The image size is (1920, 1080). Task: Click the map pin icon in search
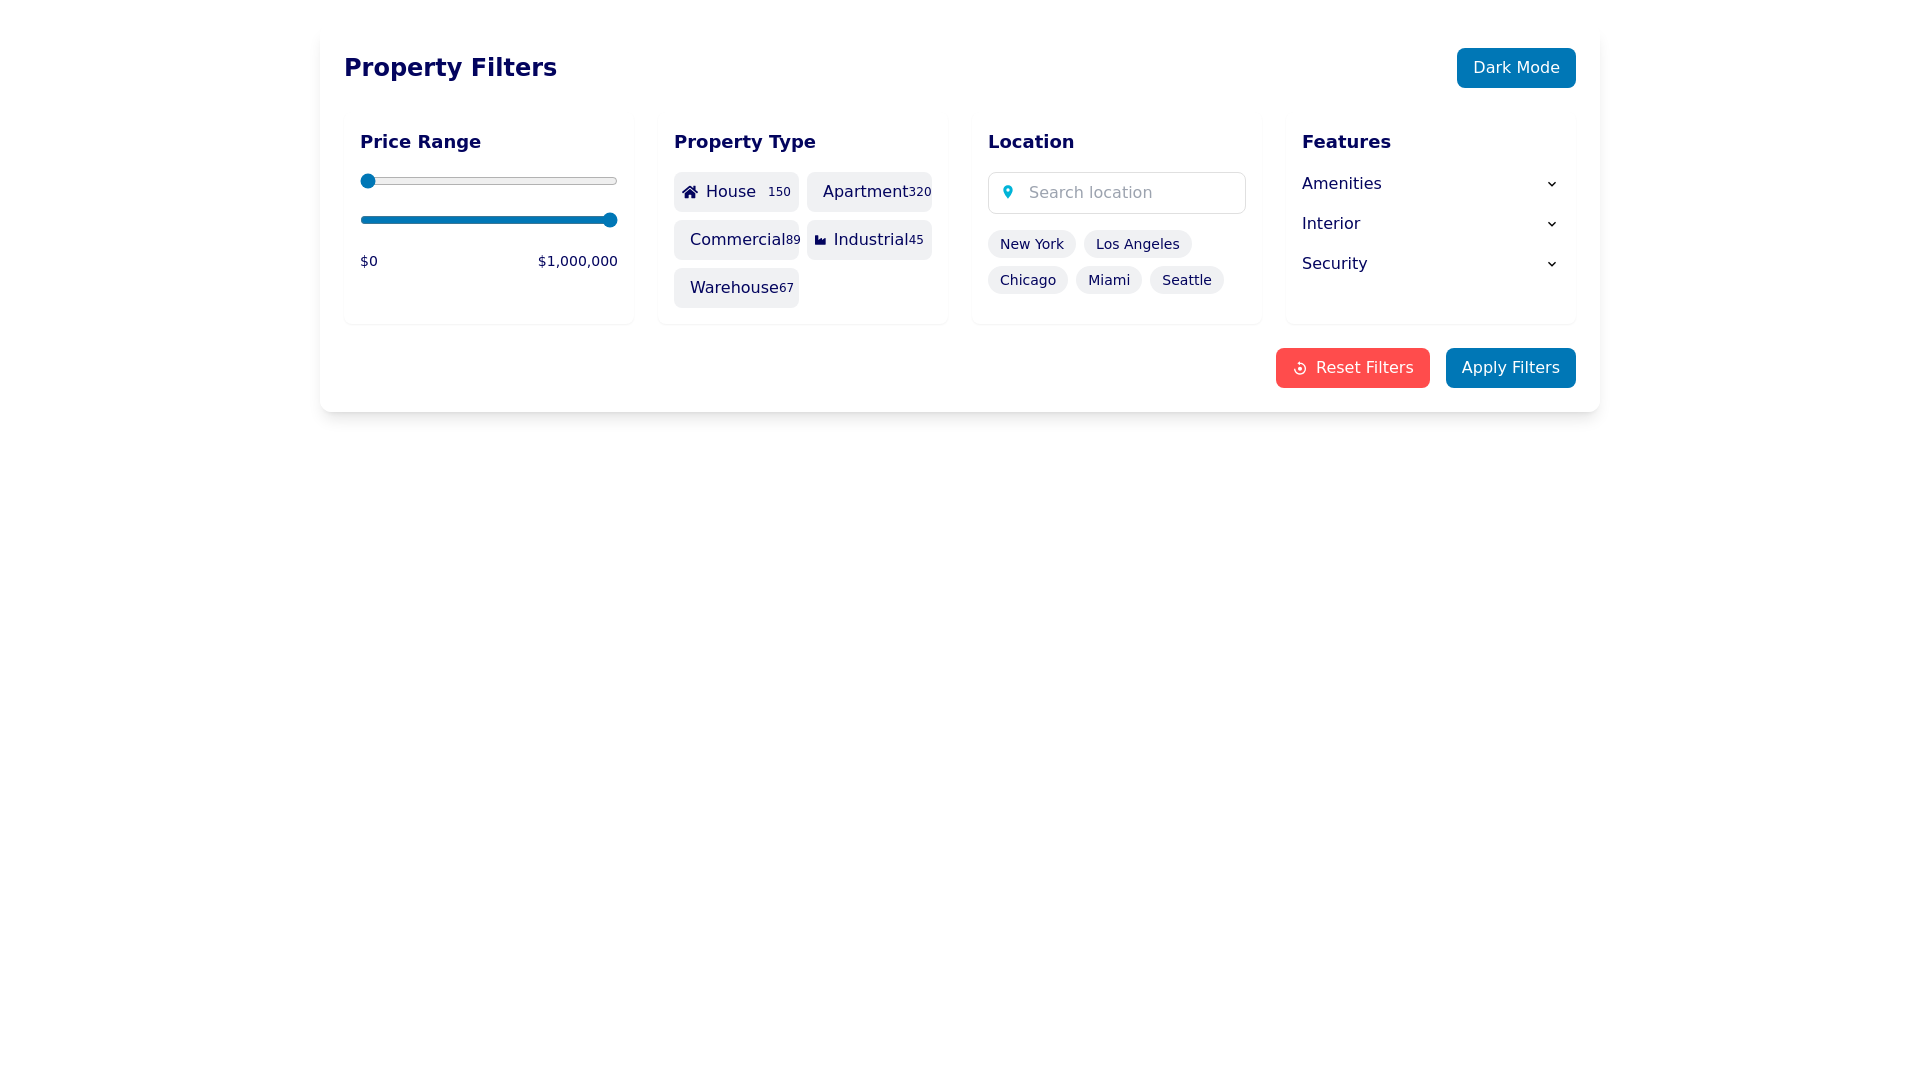pyautogui.click(x=1008, y=192)
